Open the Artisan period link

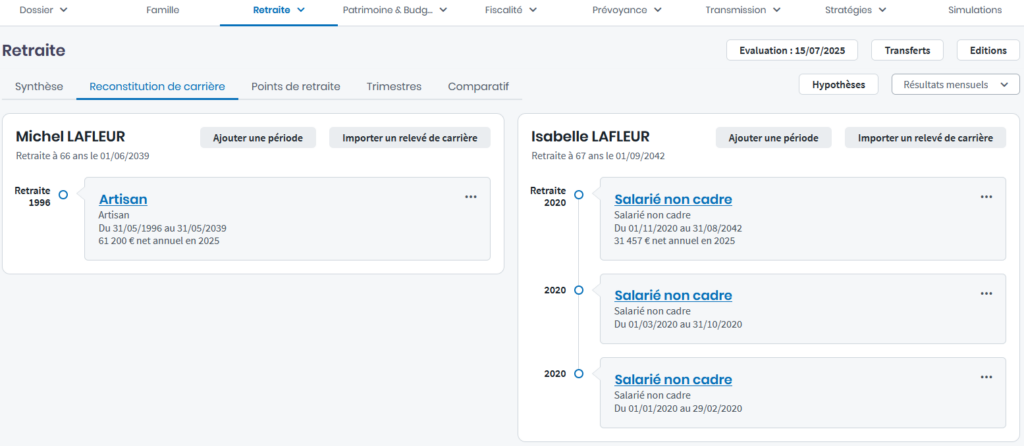[123, 199]
